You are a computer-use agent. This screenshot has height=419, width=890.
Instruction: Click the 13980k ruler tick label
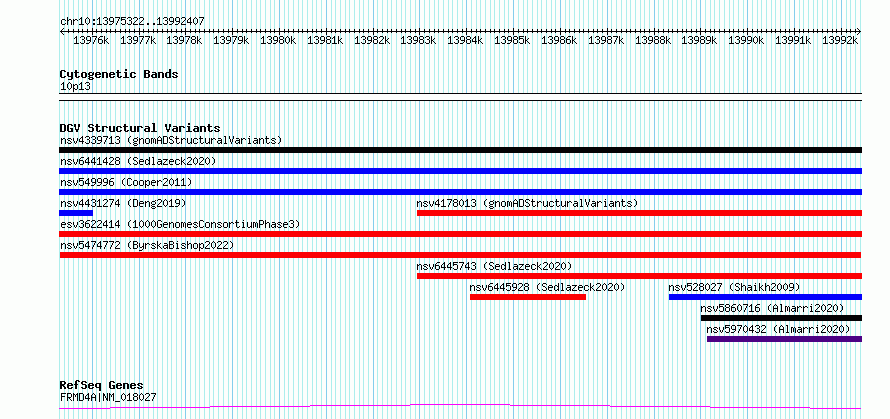279,40
